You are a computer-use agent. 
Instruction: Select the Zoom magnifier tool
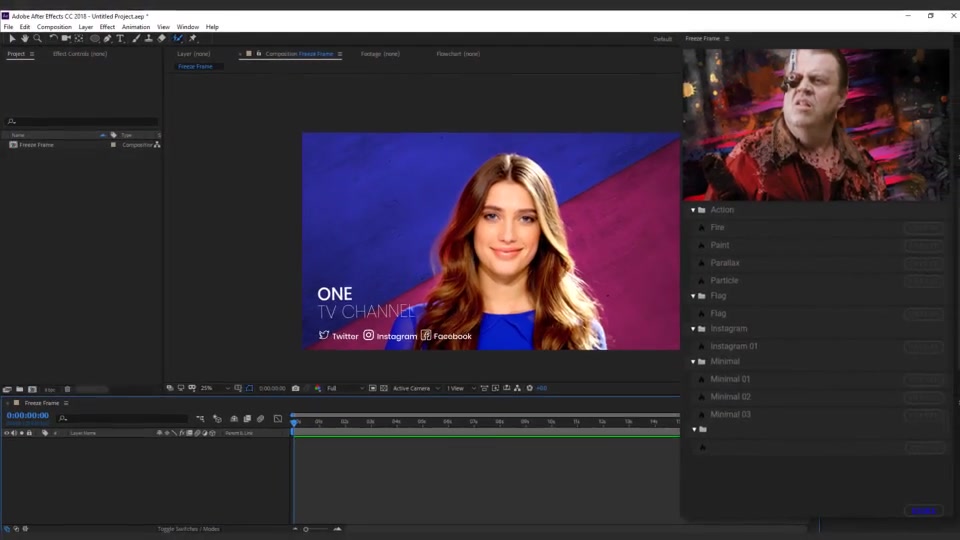point(37,38)
